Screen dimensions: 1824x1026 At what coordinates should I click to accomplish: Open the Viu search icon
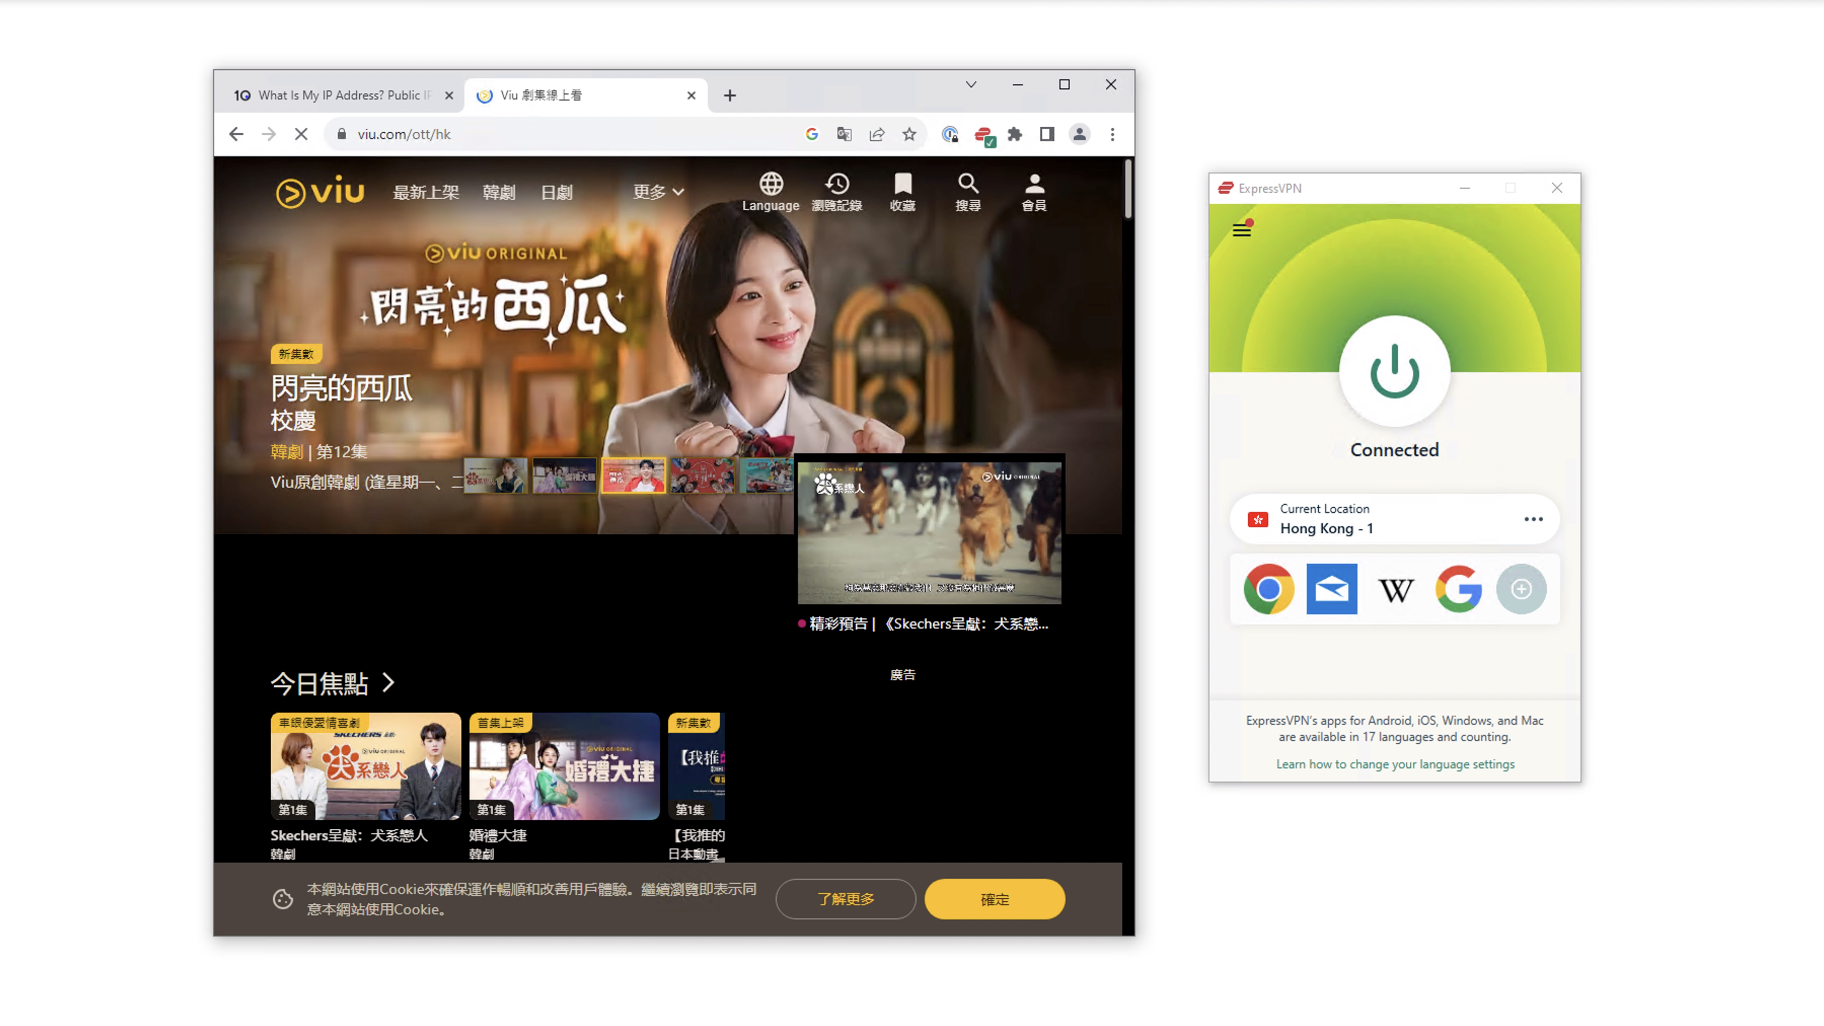pos(967,183)
